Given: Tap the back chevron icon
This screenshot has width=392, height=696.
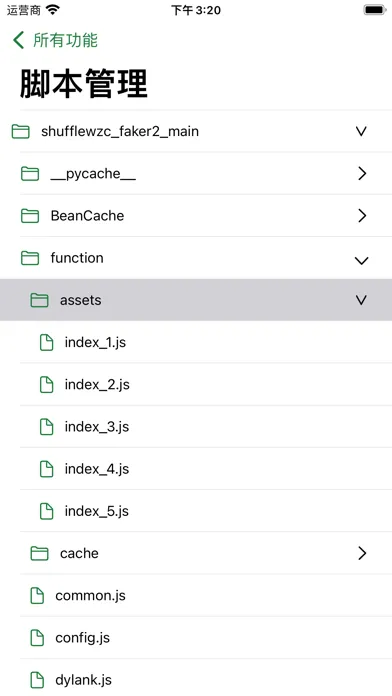Looking at the screenshot, I should (18, 40).
